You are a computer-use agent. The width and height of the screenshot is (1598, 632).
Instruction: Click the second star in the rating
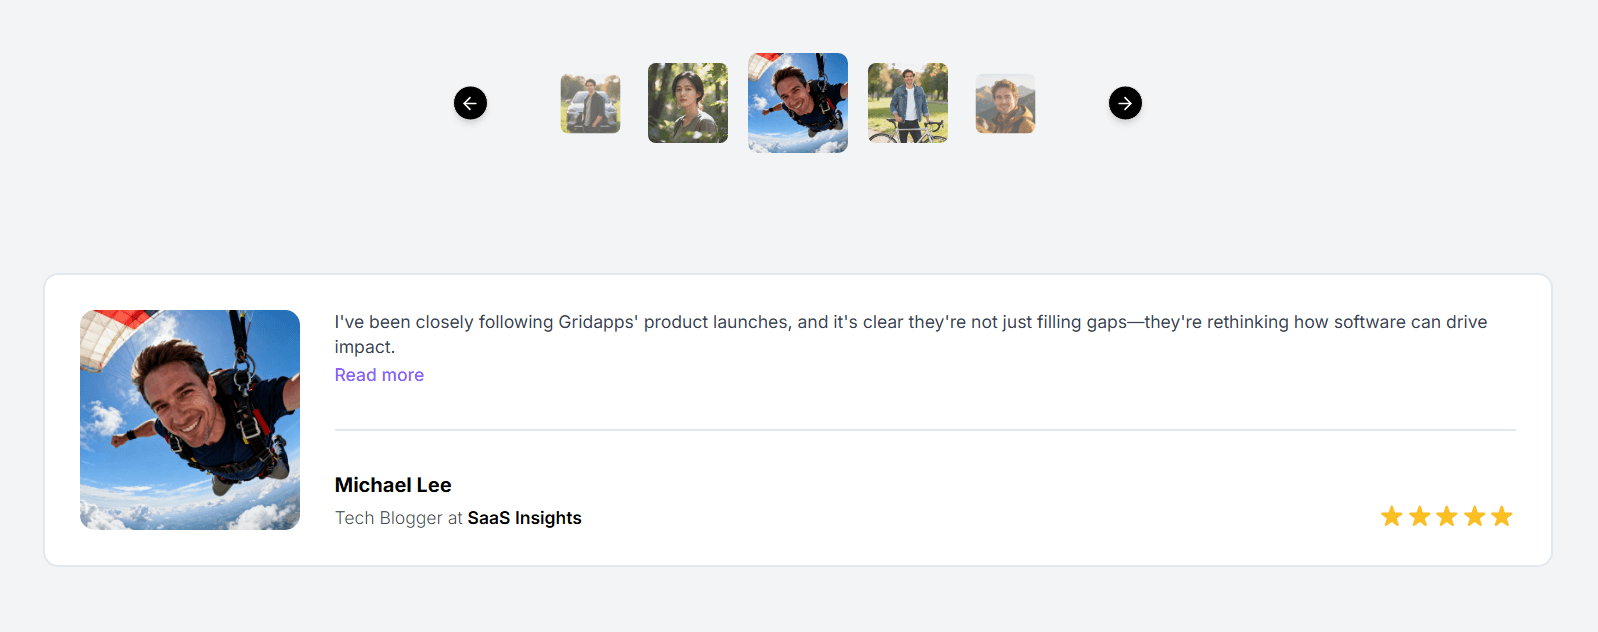[1418, 516]
